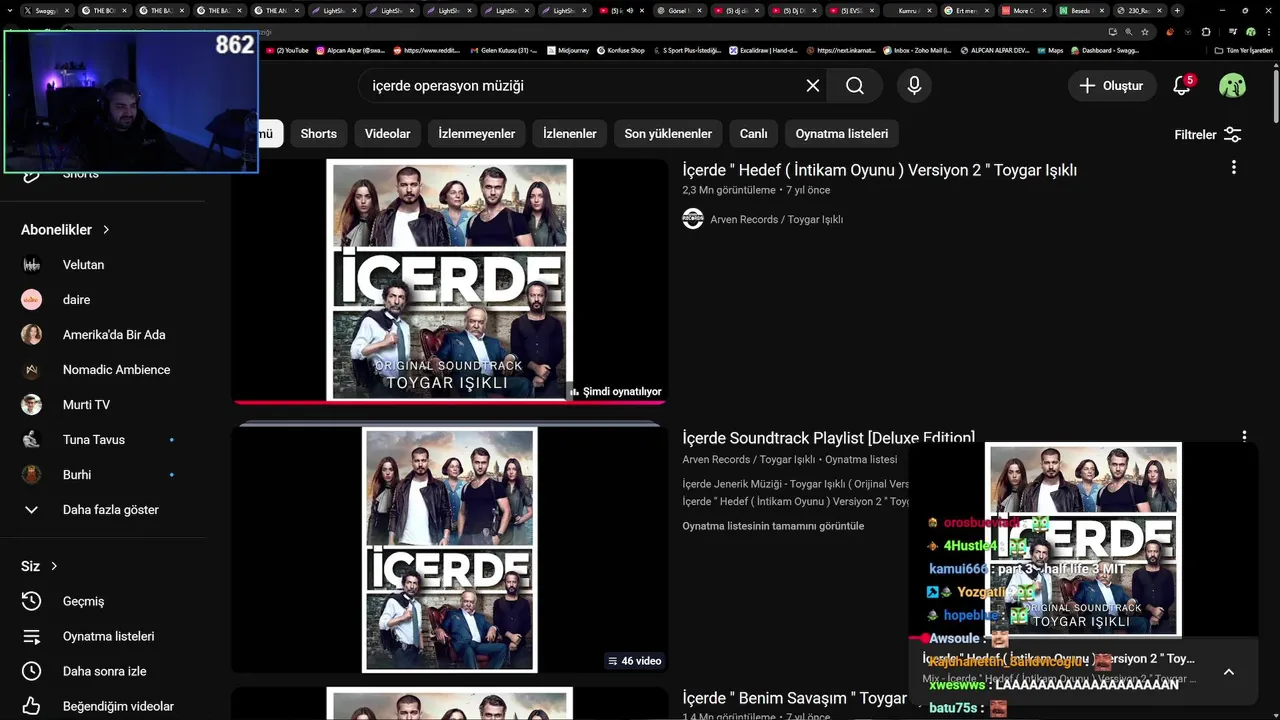Open Arven Records / Toygar Işıklı channel link

tap(776, 219)
